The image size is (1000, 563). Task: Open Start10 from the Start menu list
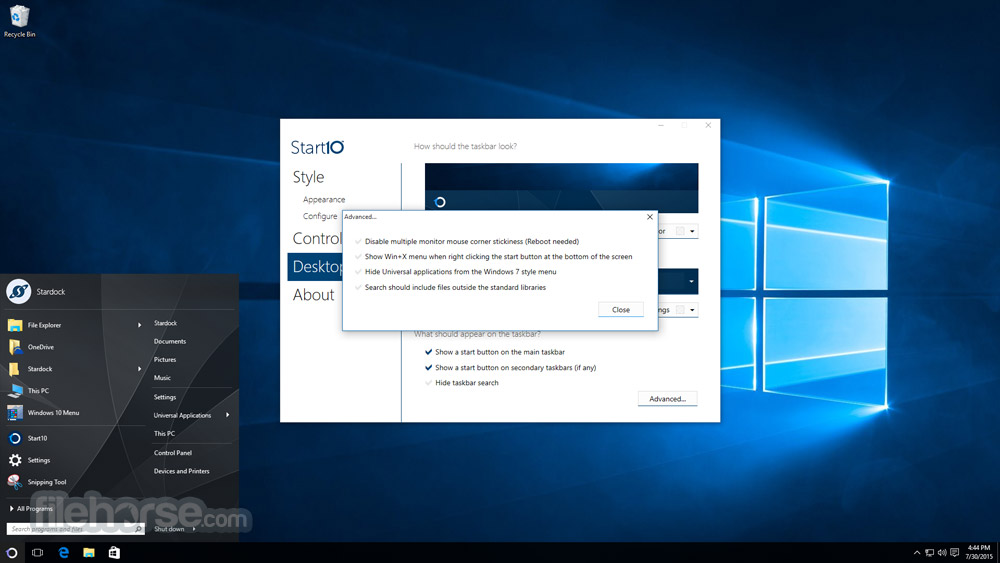click(37, 438)
